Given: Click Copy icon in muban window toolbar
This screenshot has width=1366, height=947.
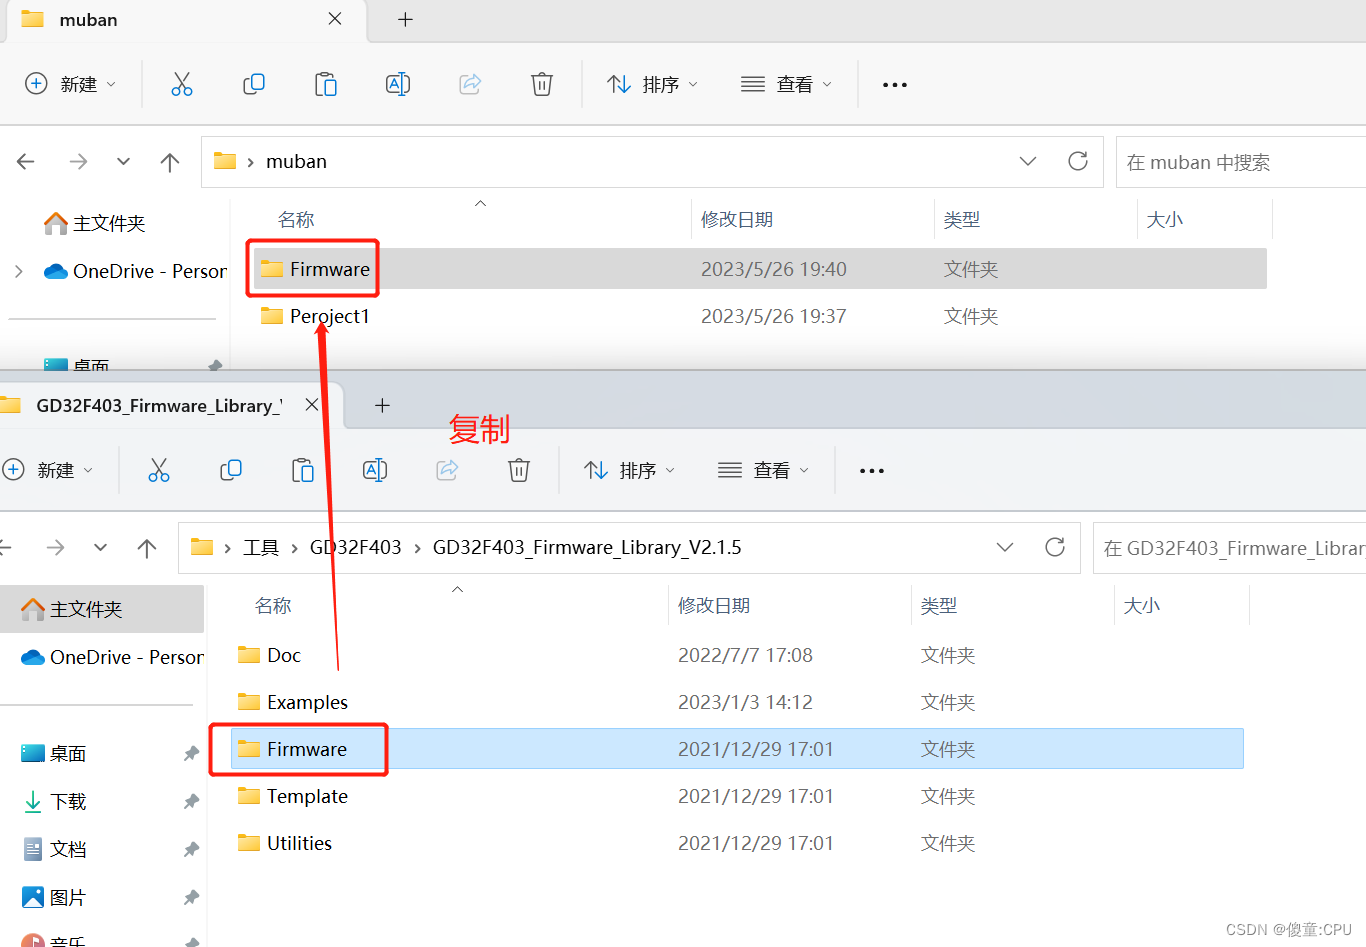Looking at the screenshot, I should click(x=254, y=84).
